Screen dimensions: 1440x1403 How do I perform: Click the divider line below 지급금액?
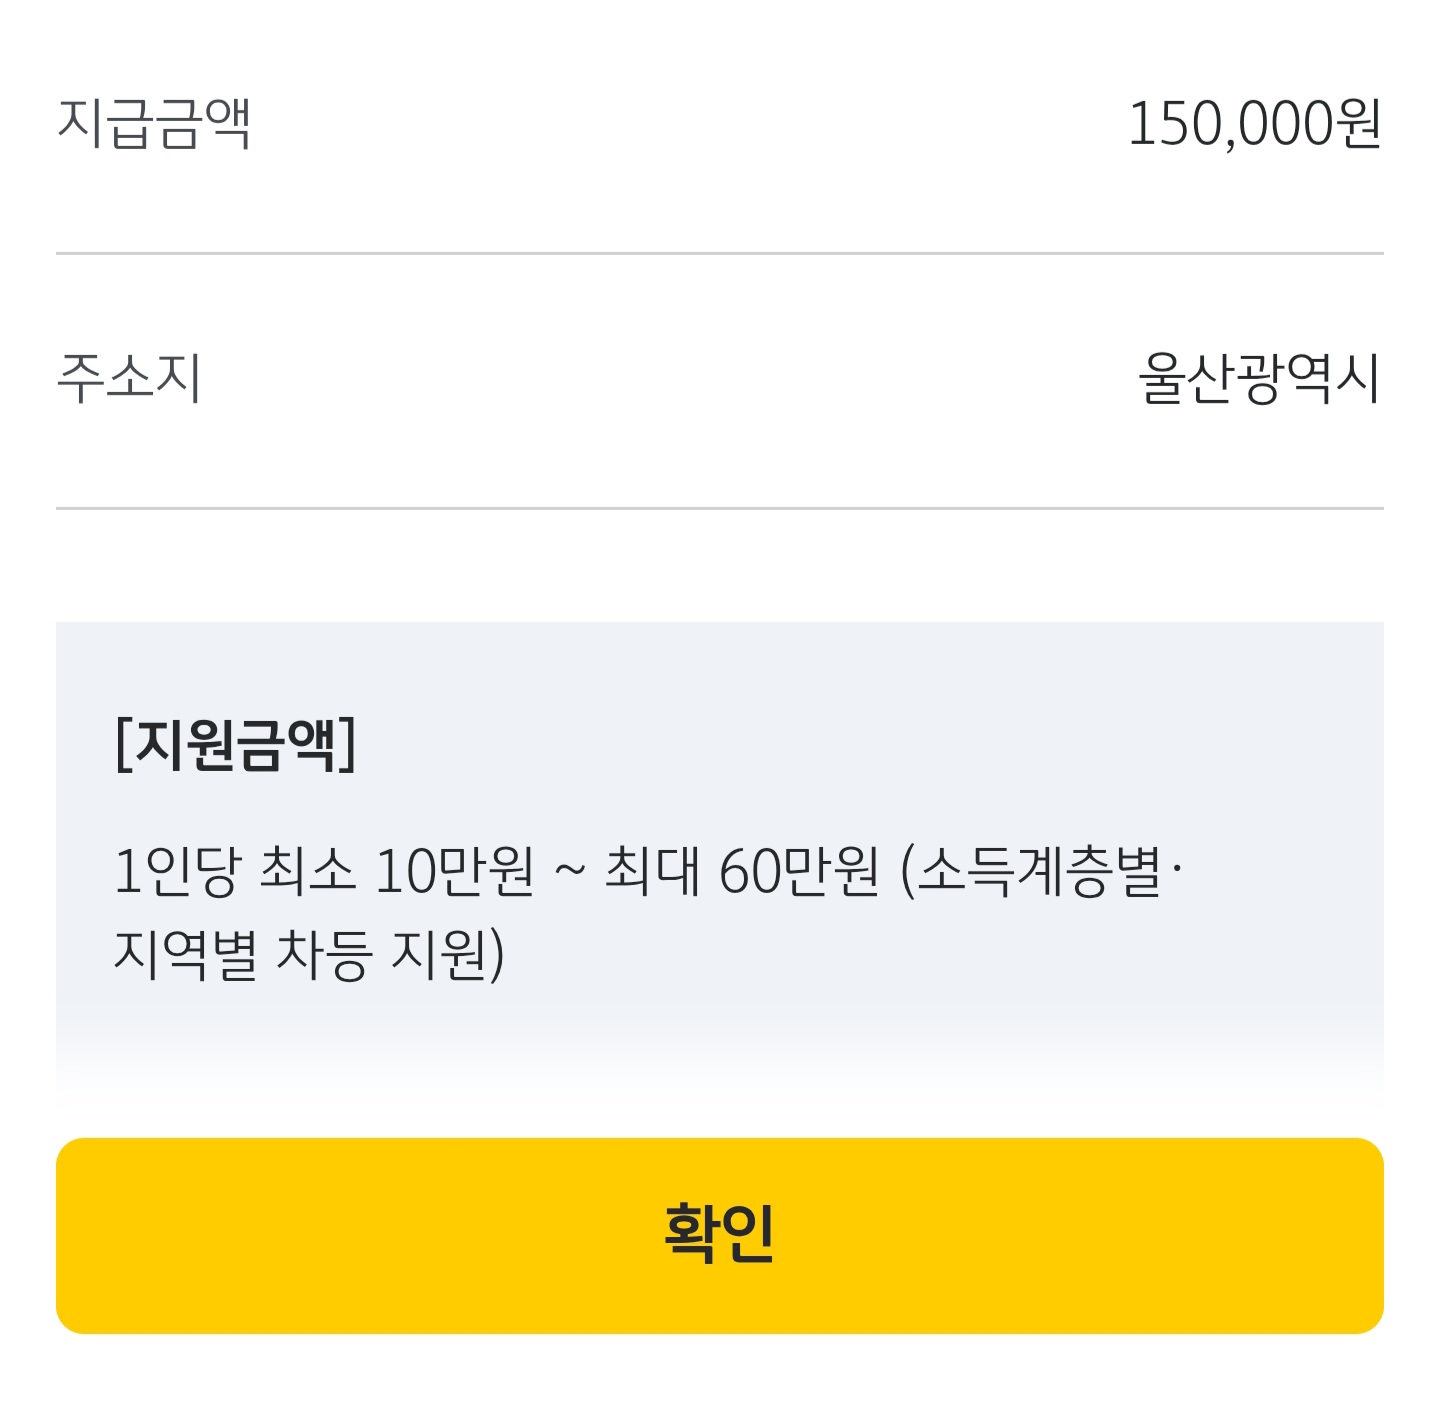click(x=720, y=254)
